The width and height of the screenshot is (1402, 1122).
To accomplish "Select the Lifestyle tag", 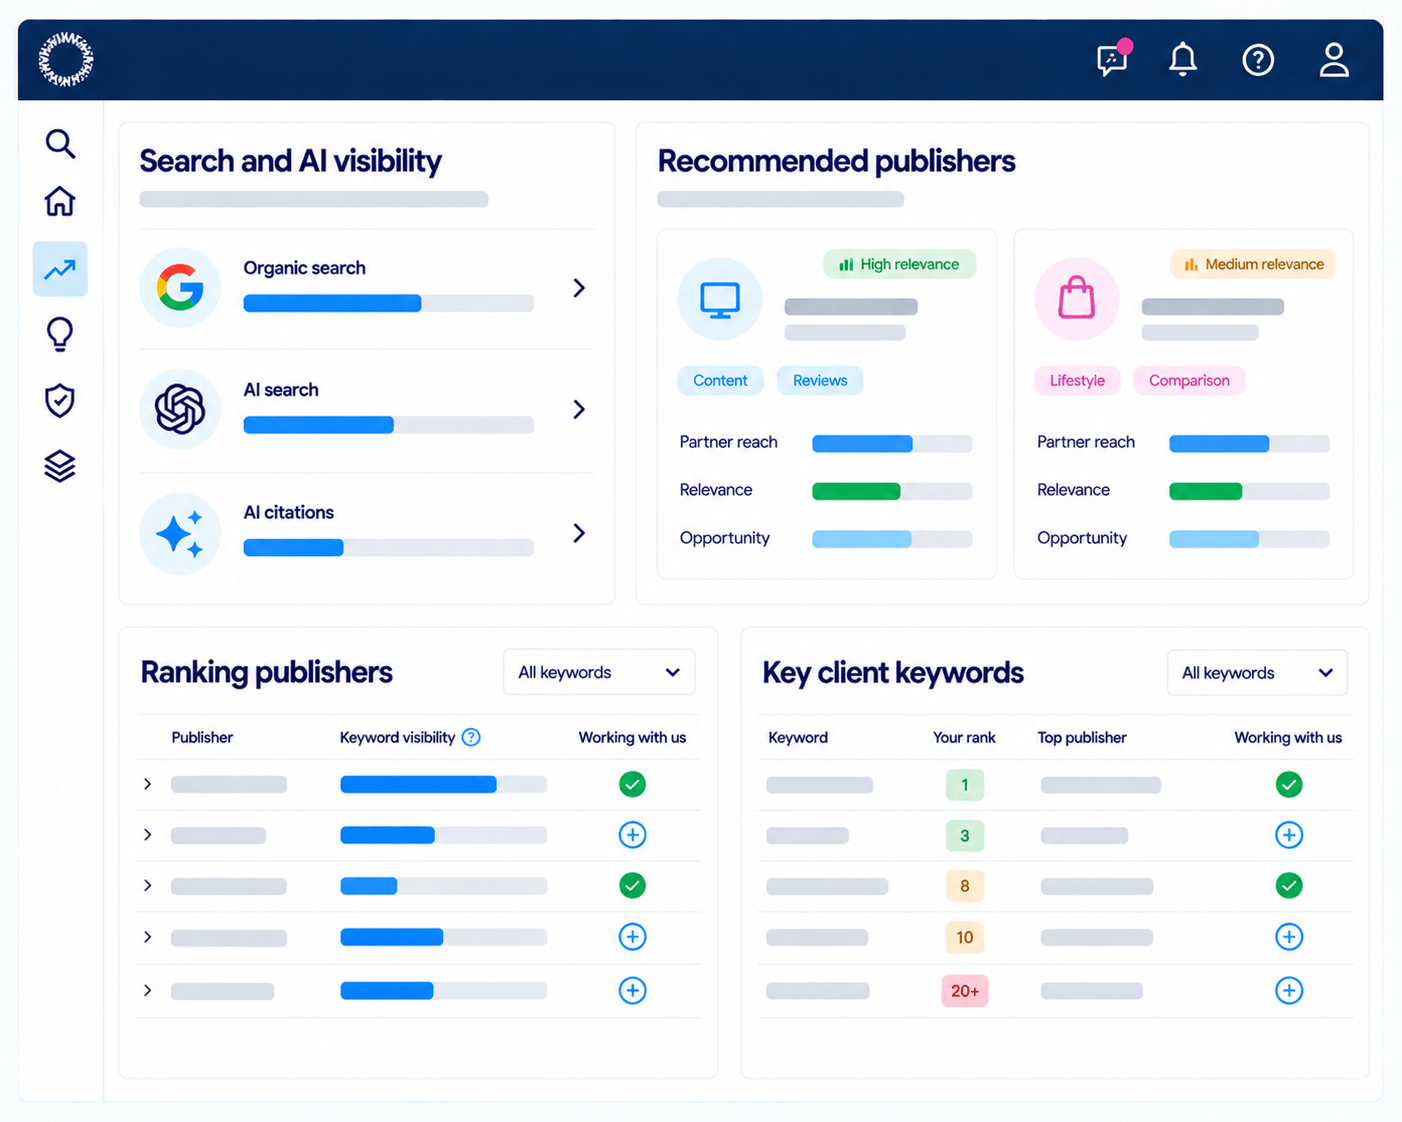I will tap(1077, 380).
